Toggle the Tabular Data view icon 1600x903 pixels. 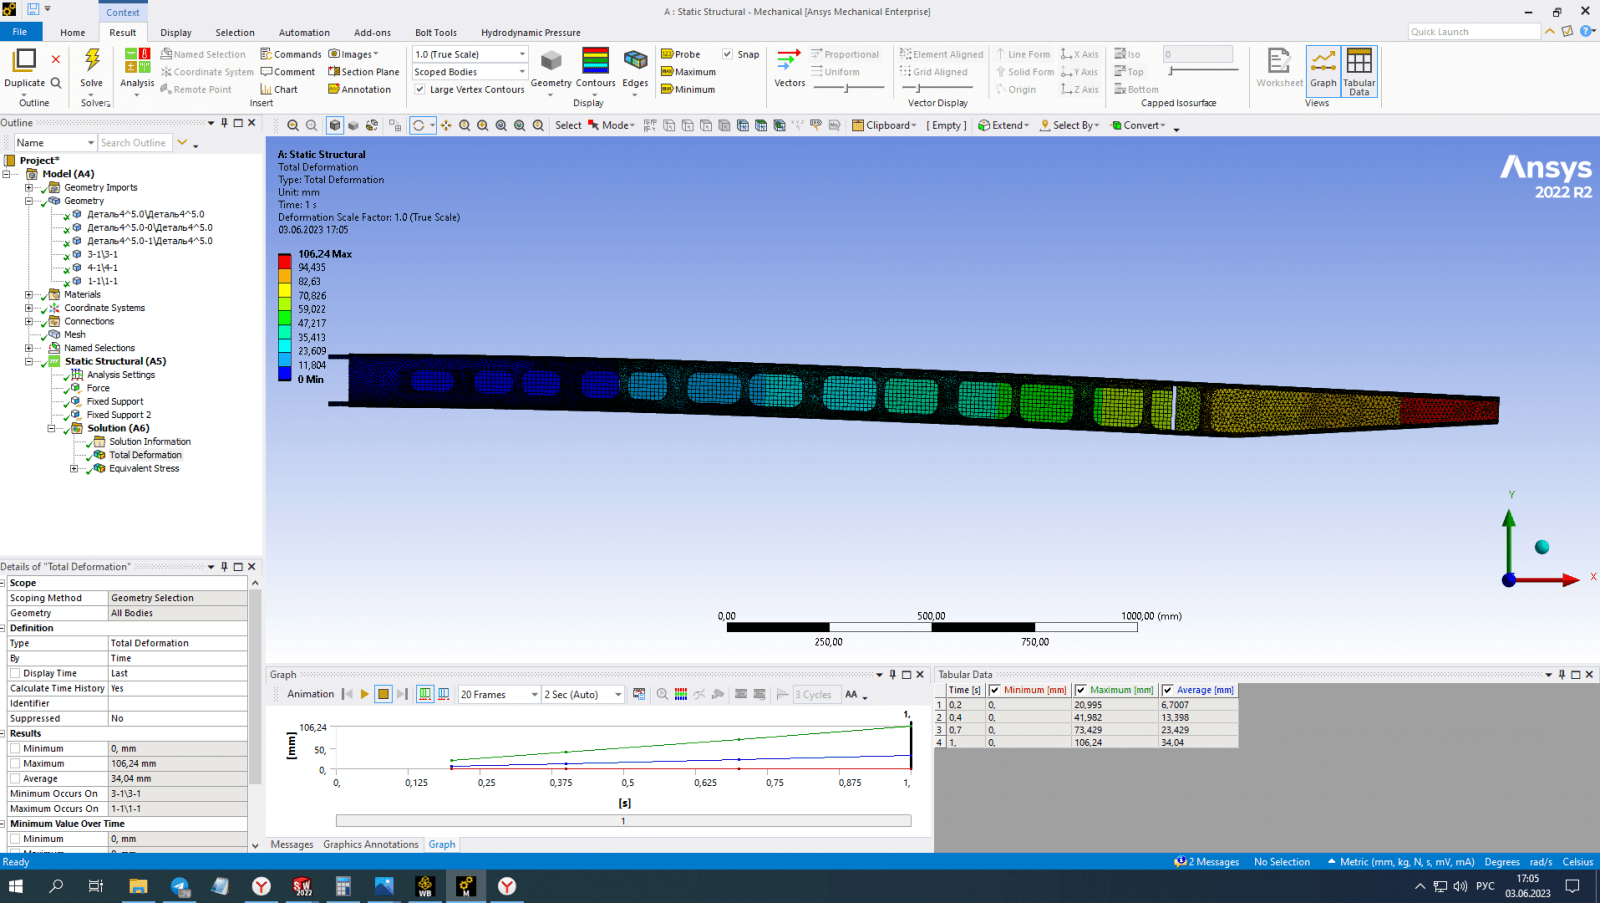1359,61
